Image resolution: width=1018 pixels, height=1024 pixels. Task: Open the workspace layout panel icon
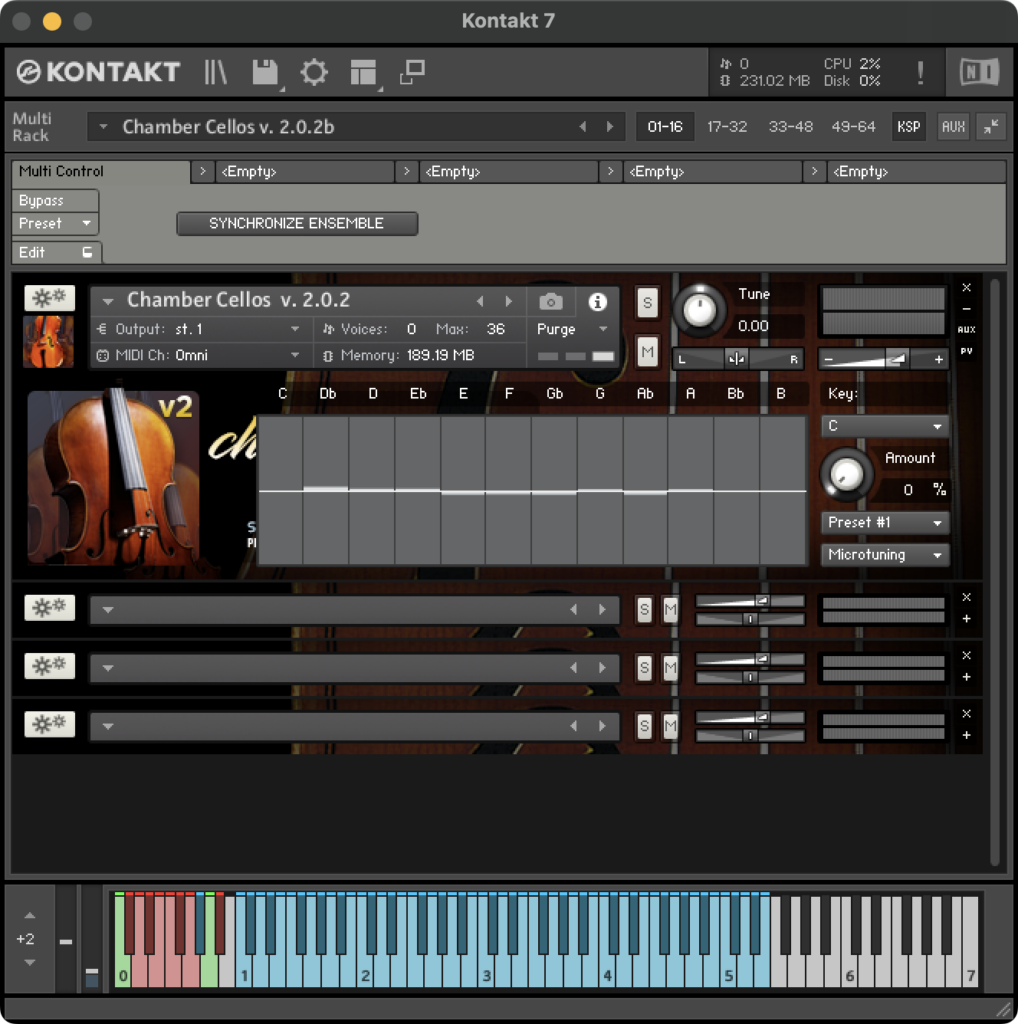coord(363,72)
